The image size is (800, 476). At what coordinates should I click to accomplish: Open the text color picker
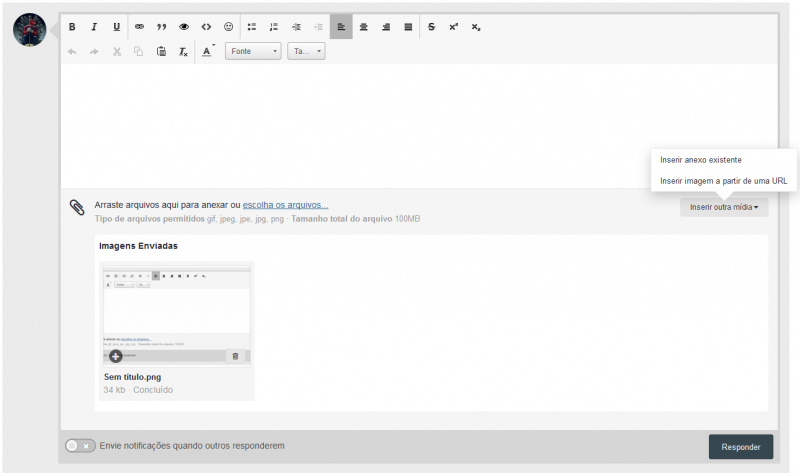tap(208, 51)
